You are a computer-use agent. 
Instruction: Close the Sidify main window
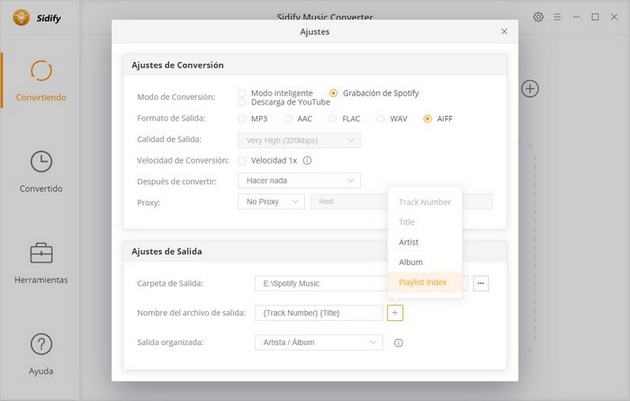[614, 17]
